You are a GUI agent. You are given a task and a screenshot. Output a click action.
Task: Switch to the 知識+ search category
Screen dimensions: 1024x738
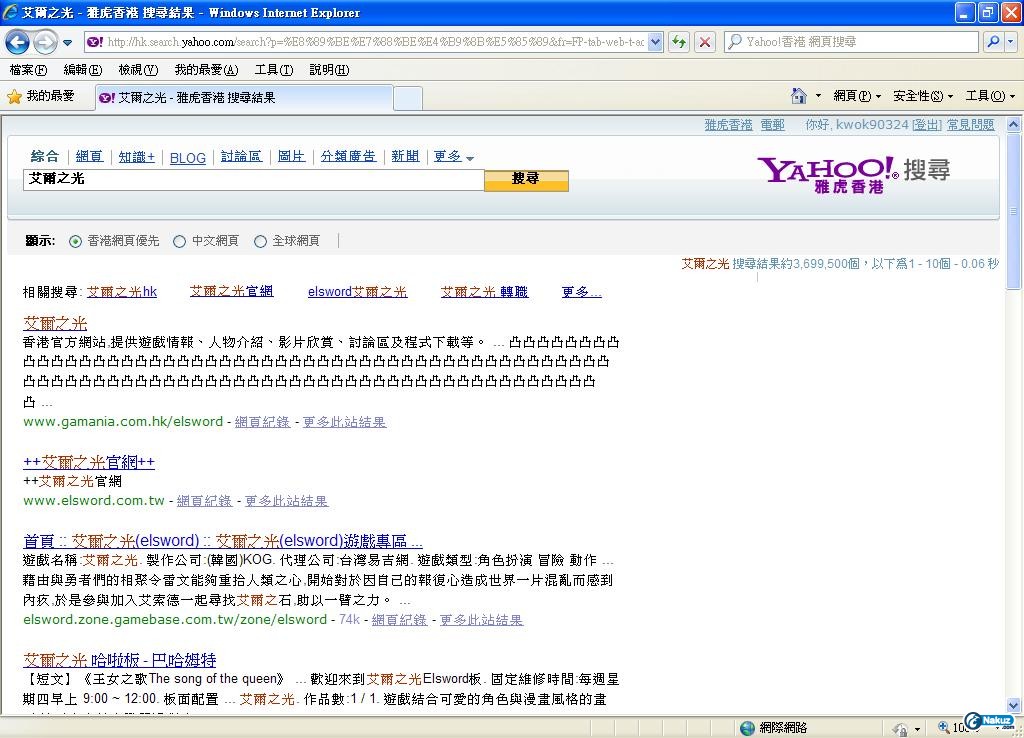point(136,157)
